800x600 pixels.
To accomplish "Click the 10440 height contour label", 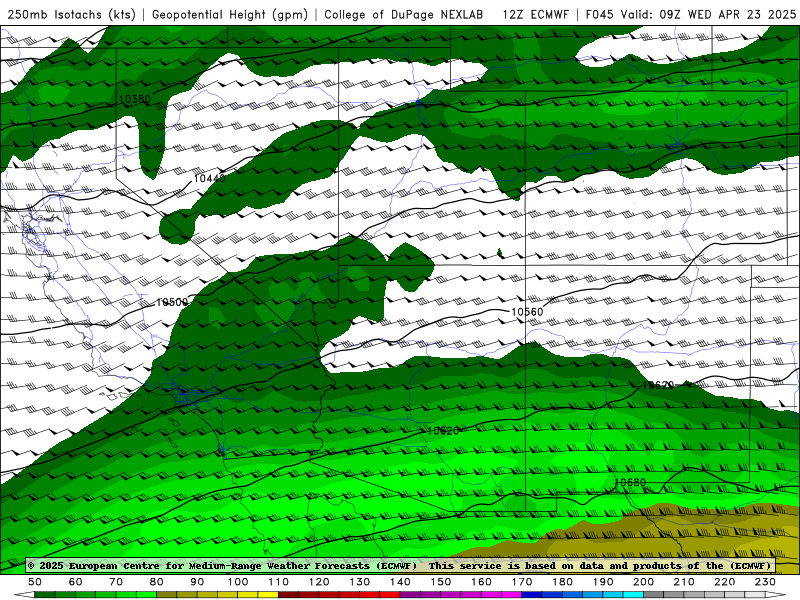I will pos(209,178).
